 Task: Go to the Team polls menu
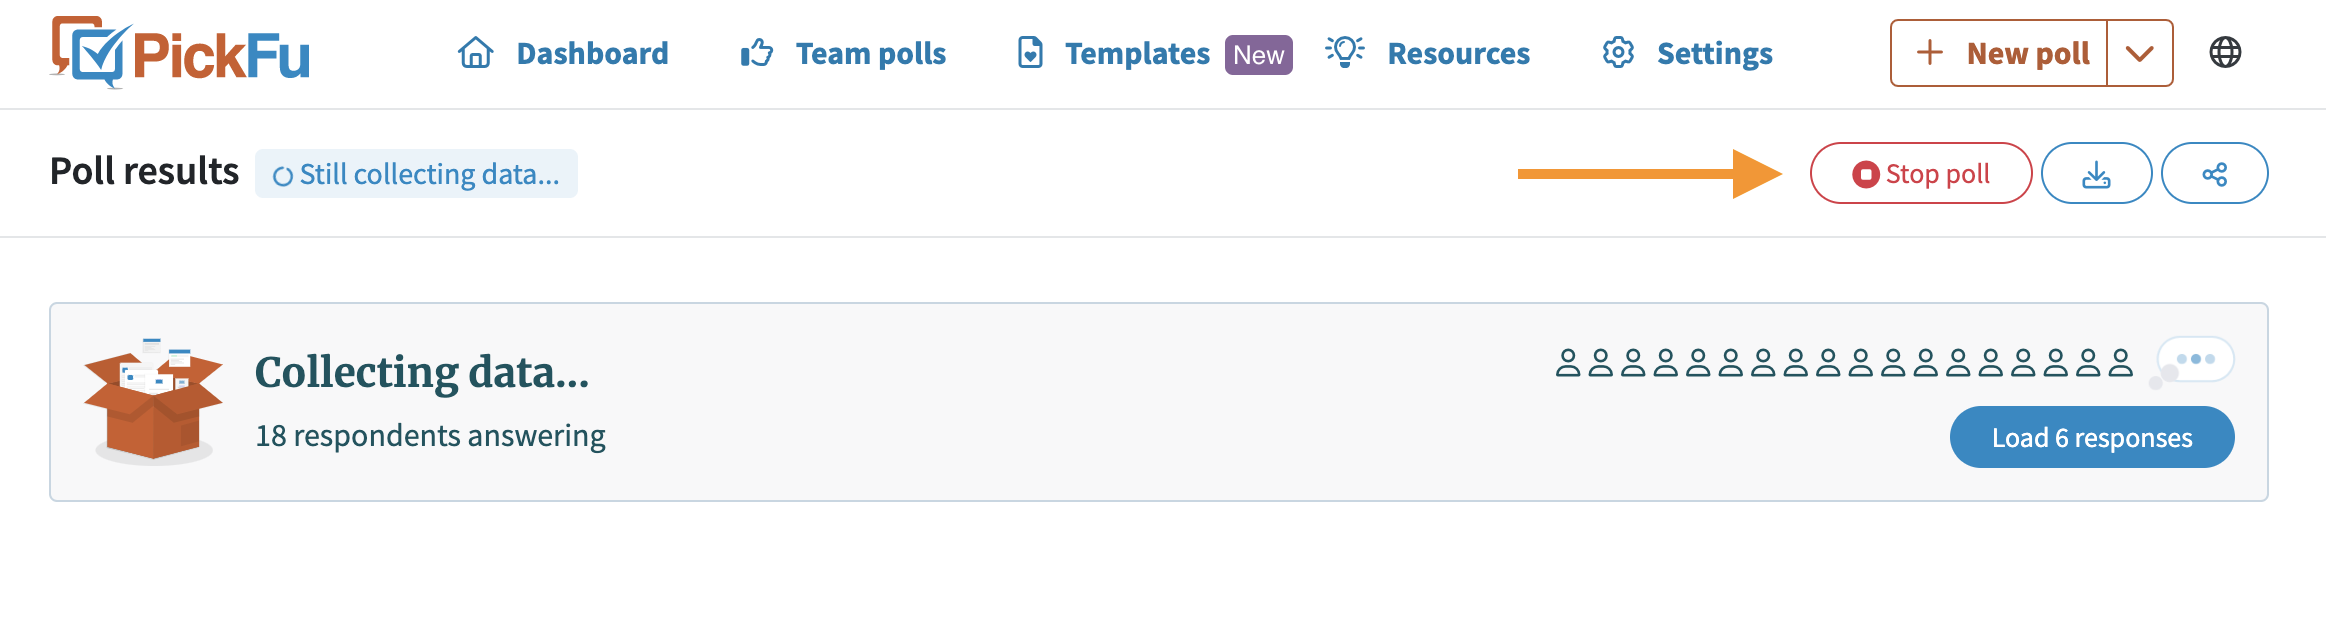pyautogui.click(x=871, y=53)
